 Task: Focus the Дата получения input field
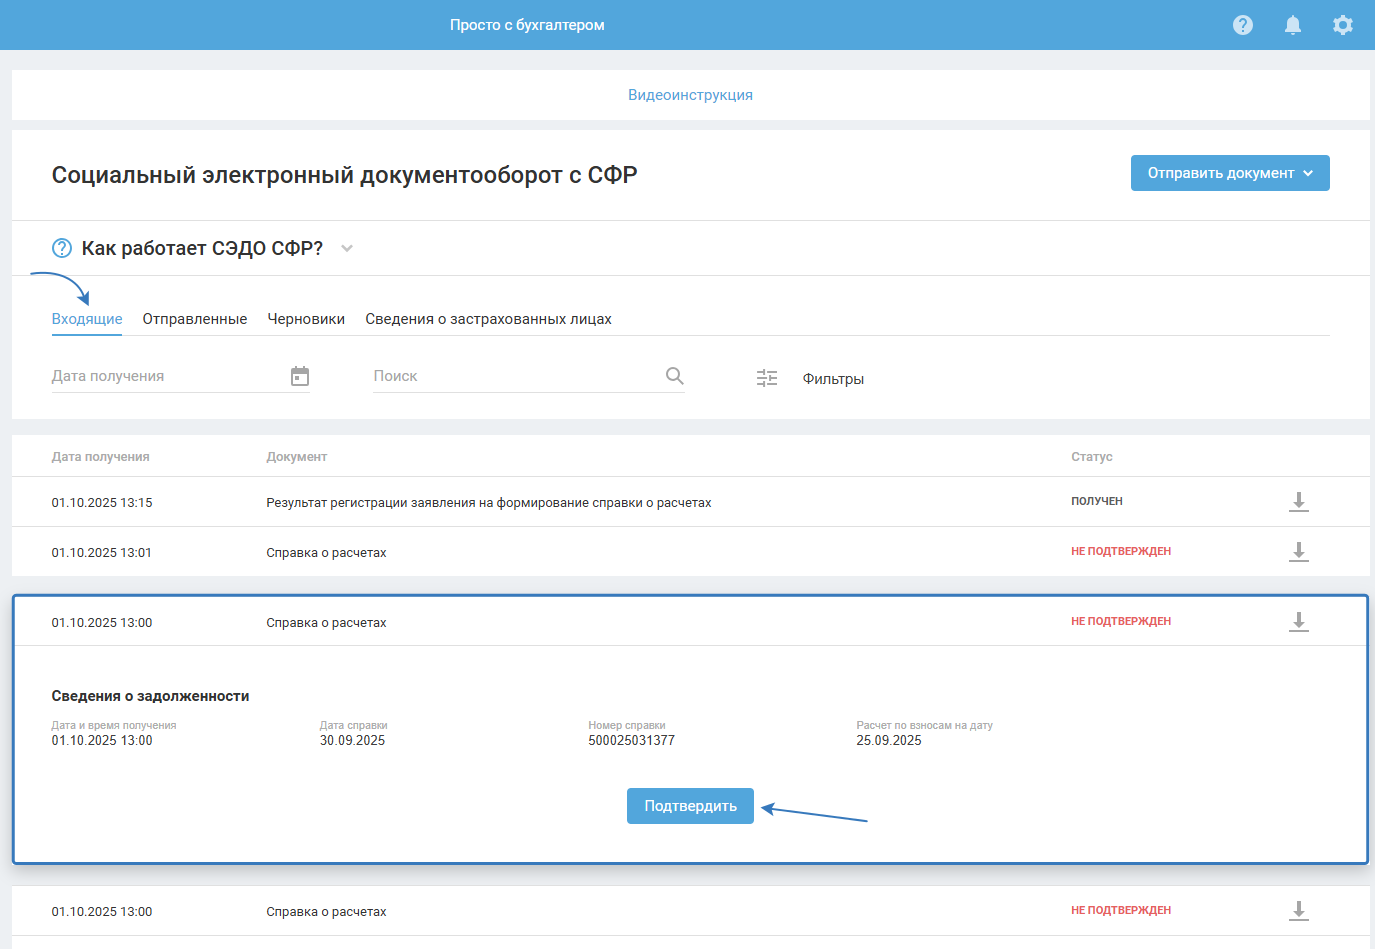[165, 376]
